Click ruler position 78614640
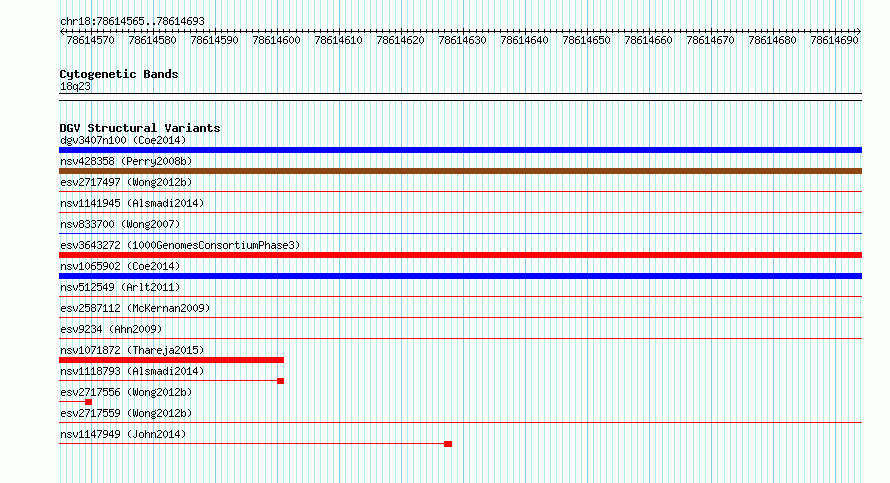890x483 pixels. tap(524, 40)
